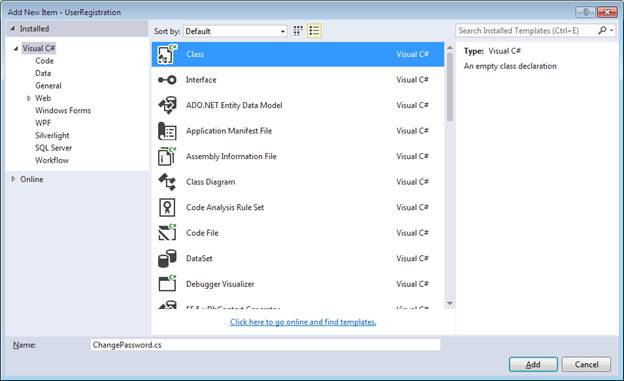The height and width of the screenshot is (381, 624).
Task: Click the scroll up arrow of template list
Action: [450, 48]
